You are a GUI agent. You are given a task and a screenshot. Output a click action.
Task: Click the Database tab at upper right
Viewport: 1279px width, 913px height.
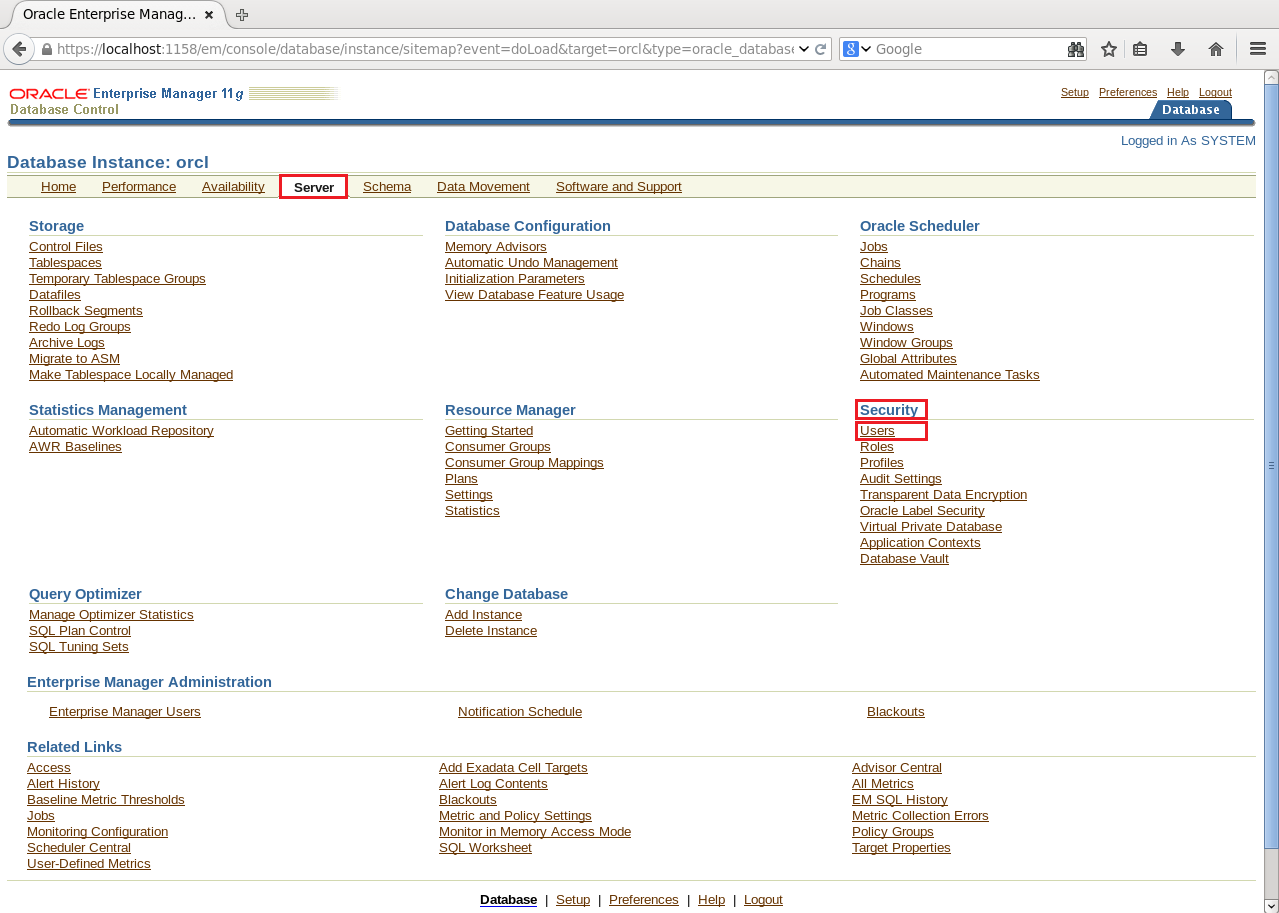[1191, 110]
